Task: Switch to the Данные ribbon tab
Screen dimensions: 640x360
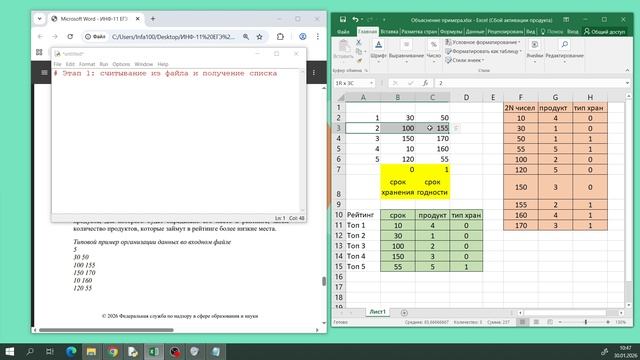Action: 474,31
